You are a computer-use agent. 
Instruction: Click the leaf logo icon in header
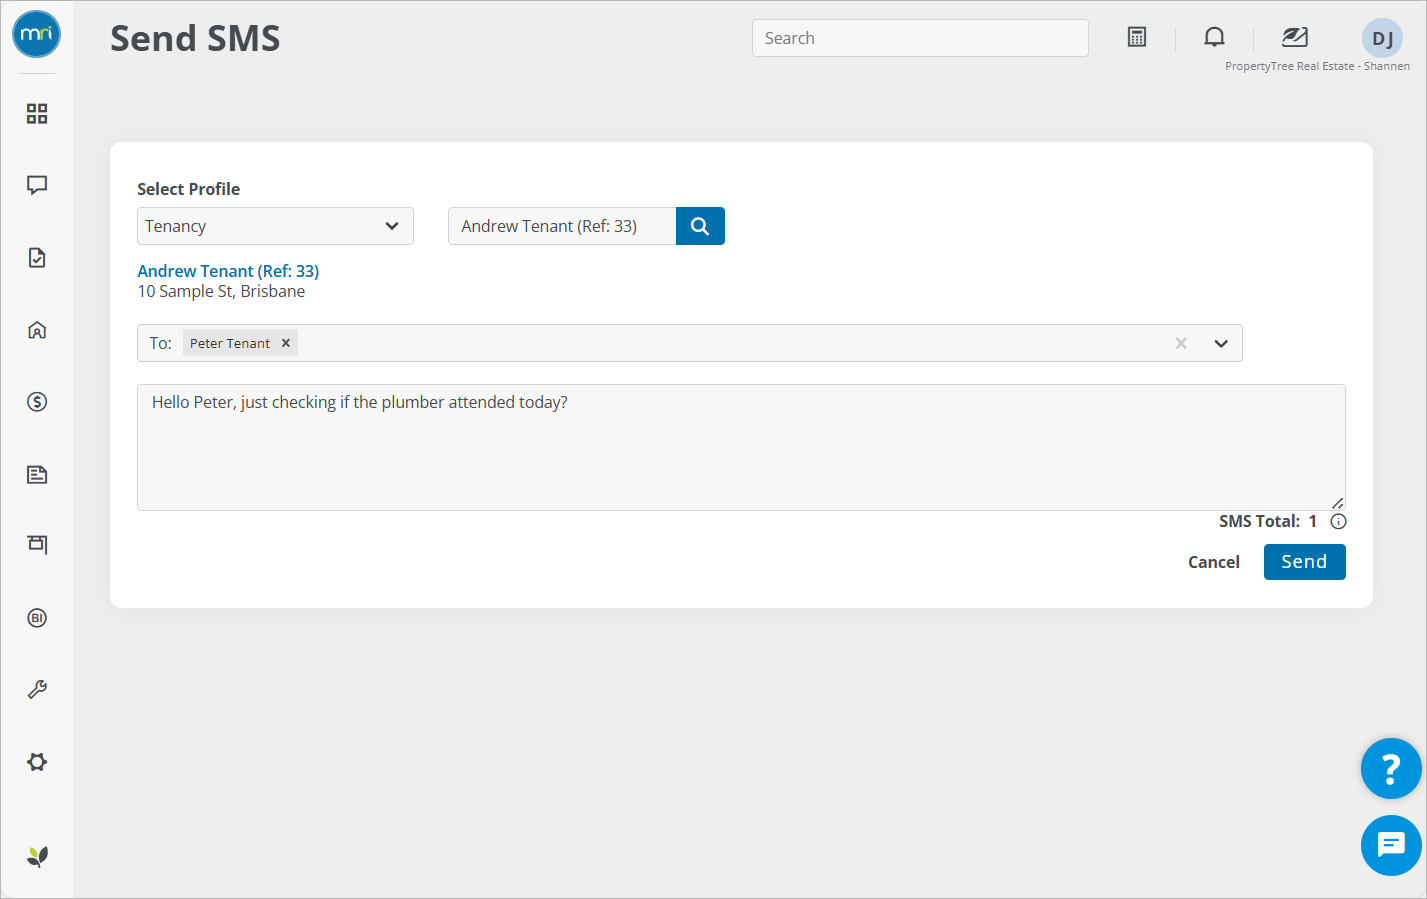(x=1295, y=37)
